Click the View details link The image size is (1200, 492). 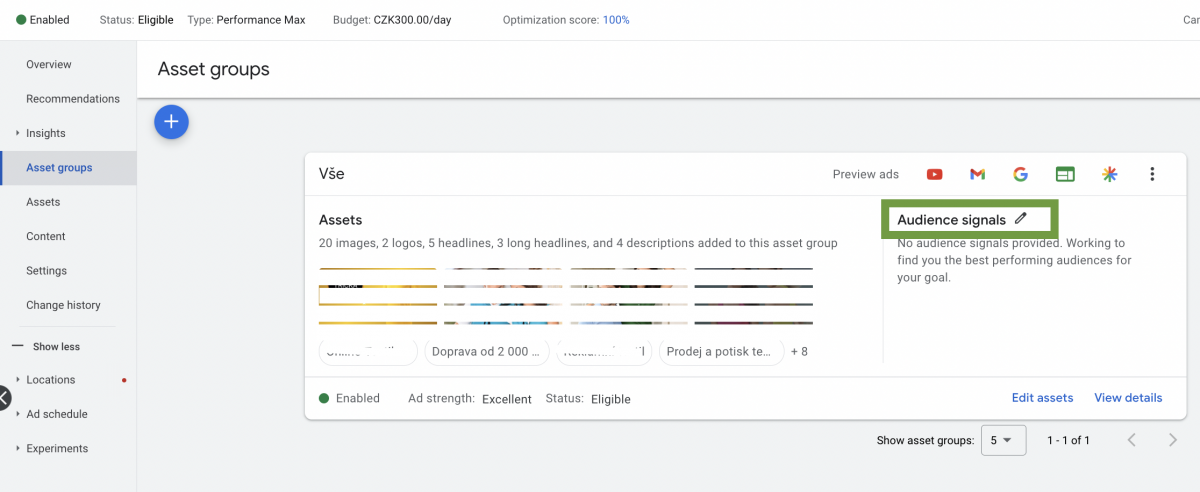[1128, 398]
